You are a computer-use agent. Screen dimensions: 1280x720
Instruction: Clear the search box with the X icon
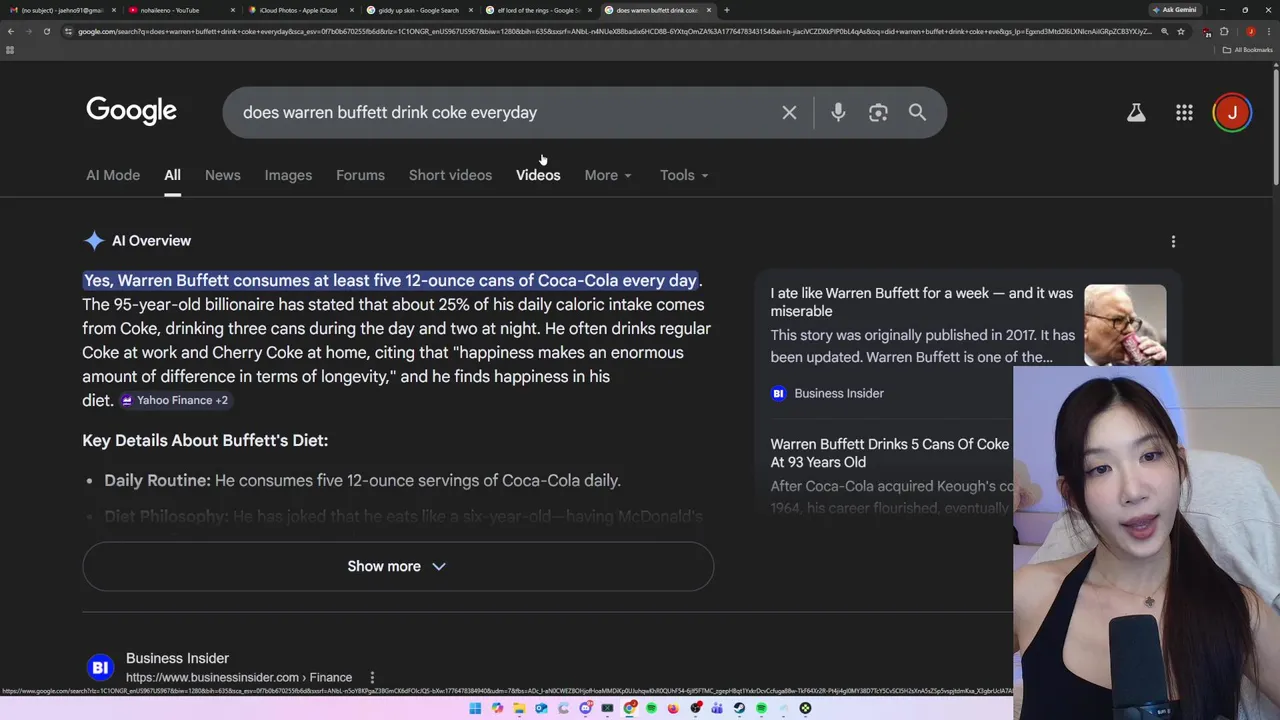click(x=789, y=113)
